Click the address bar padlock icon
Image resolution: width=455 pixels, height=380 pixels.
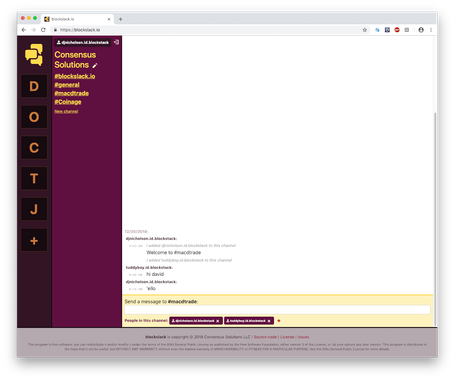pyautogui.click(x=55, y=30)
